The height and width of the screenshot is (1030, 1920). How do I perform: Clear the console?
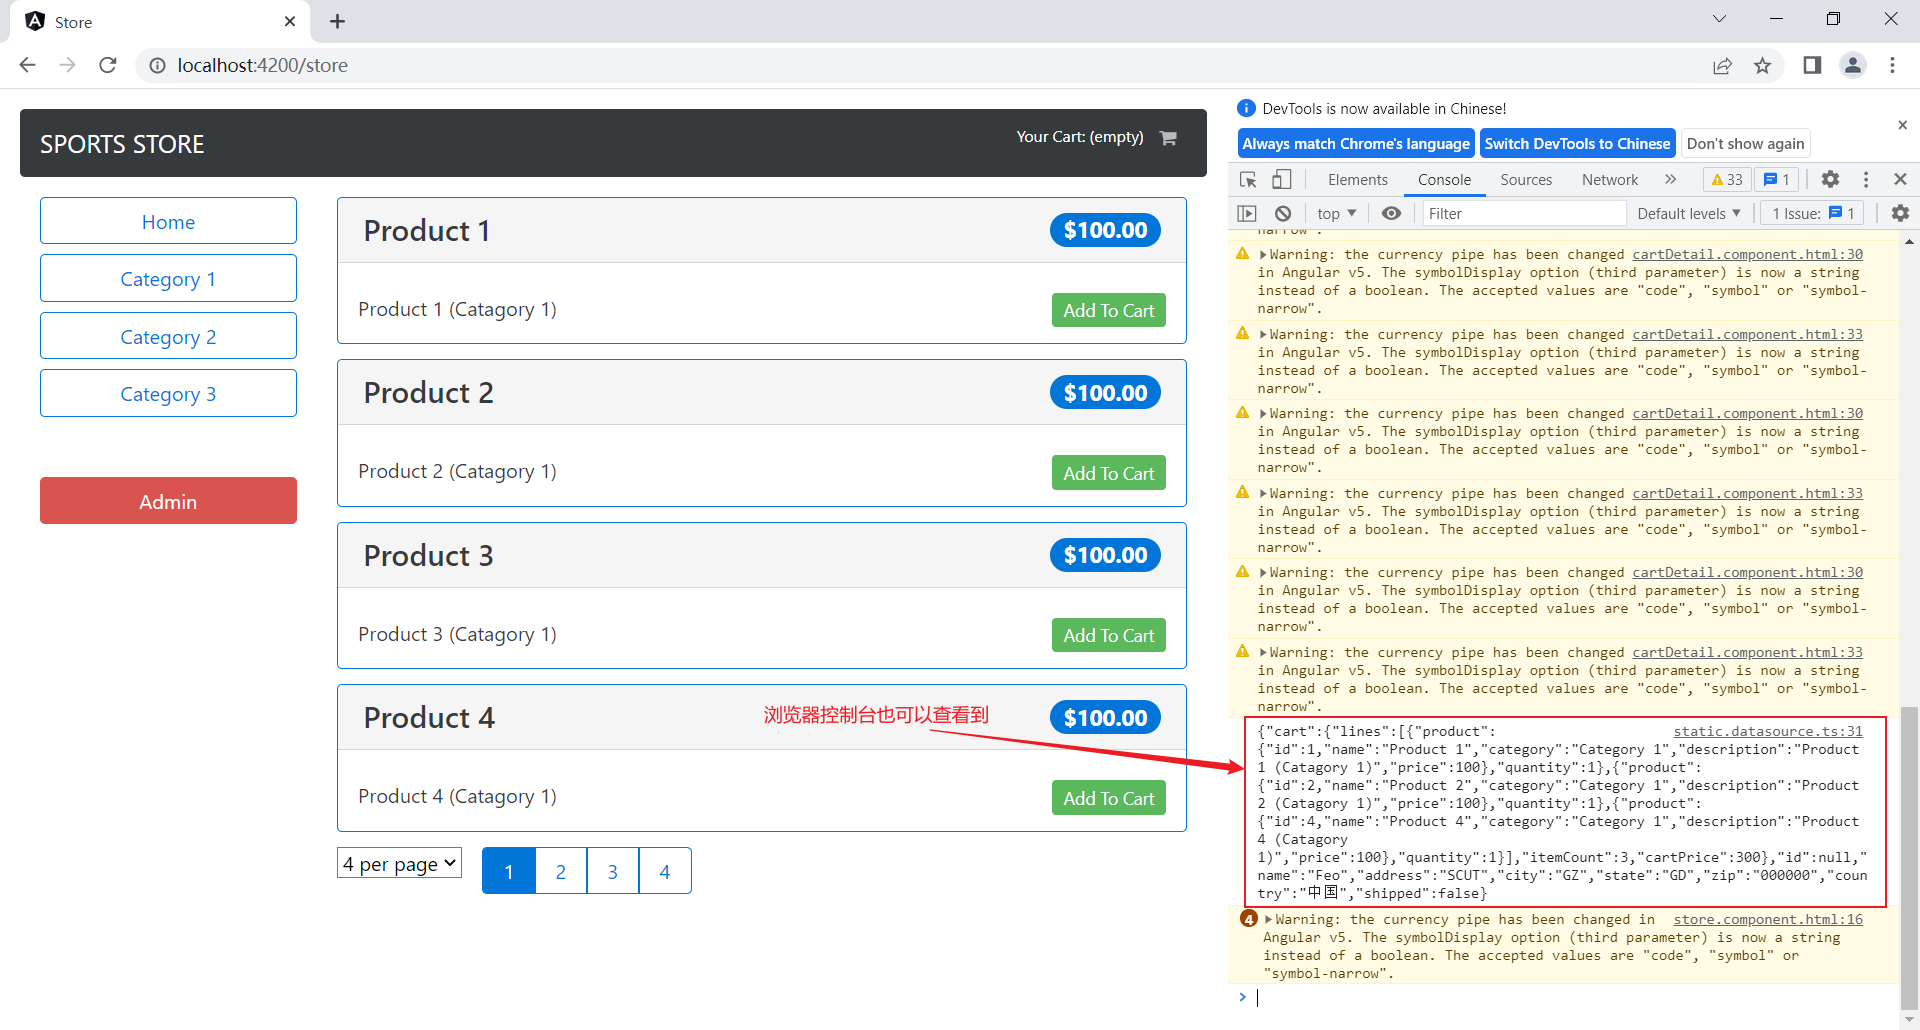pos(1283,213)
